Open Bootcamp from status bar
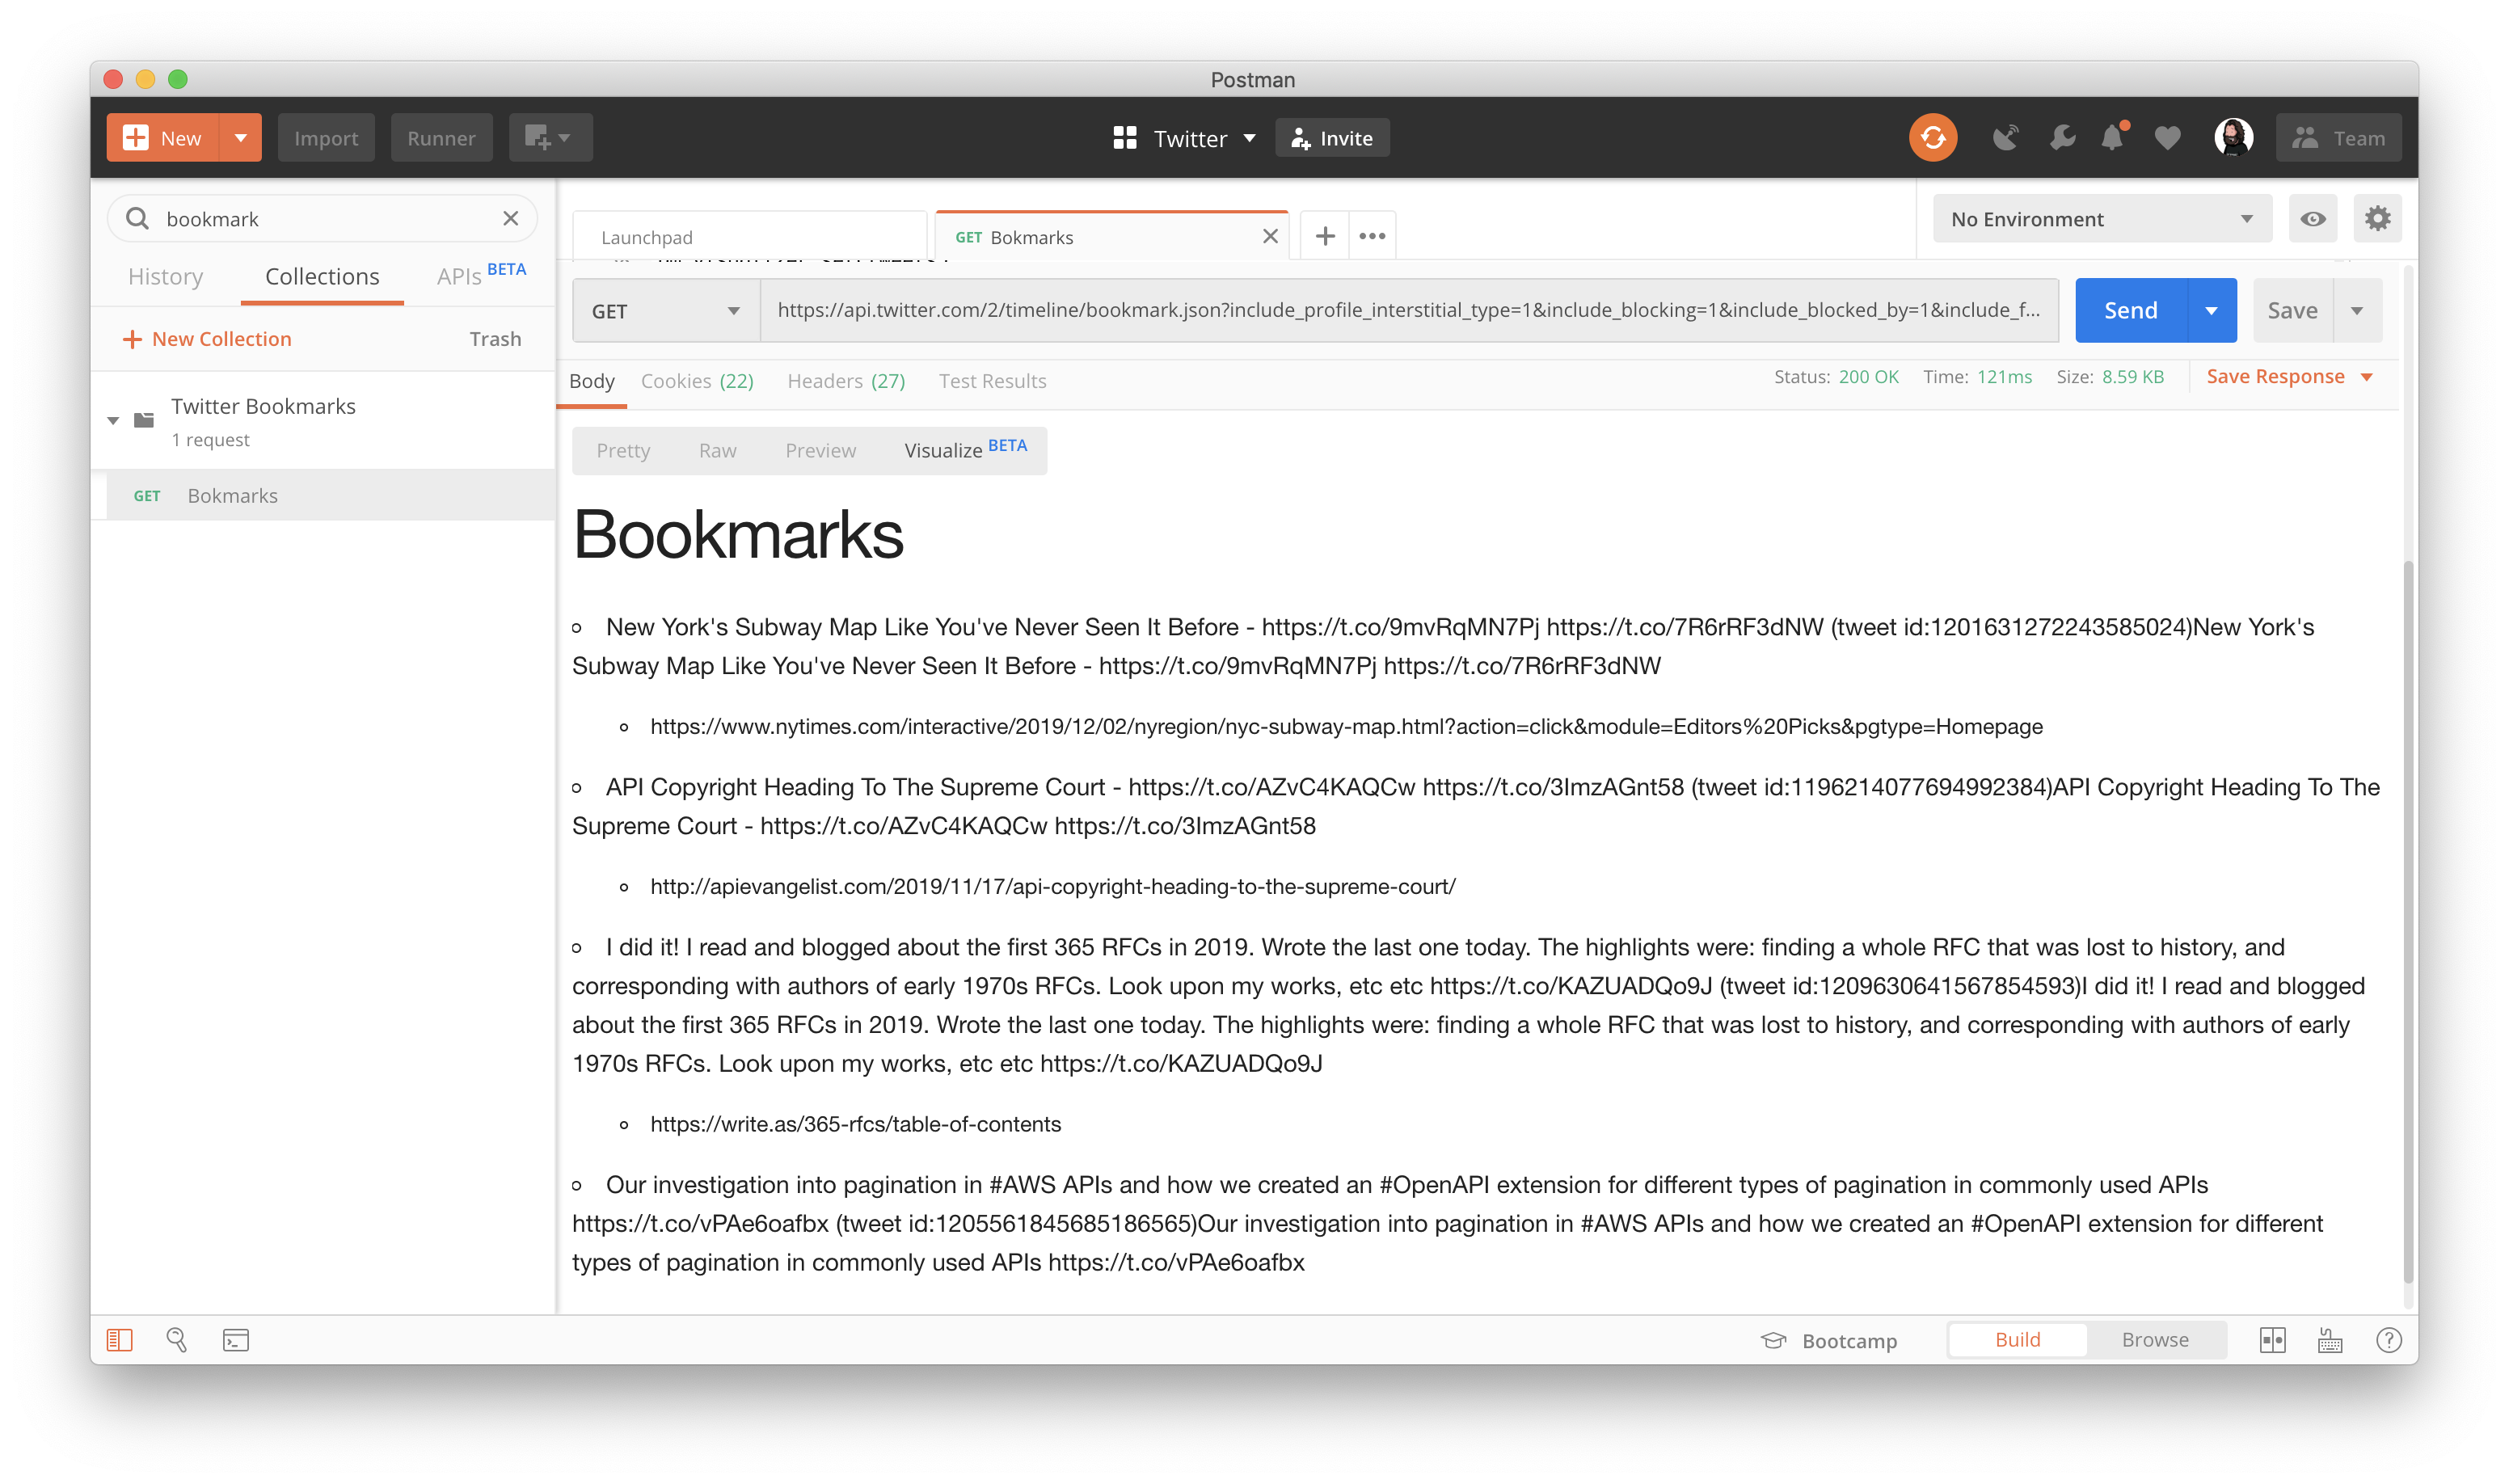 click(1829, 1340)
